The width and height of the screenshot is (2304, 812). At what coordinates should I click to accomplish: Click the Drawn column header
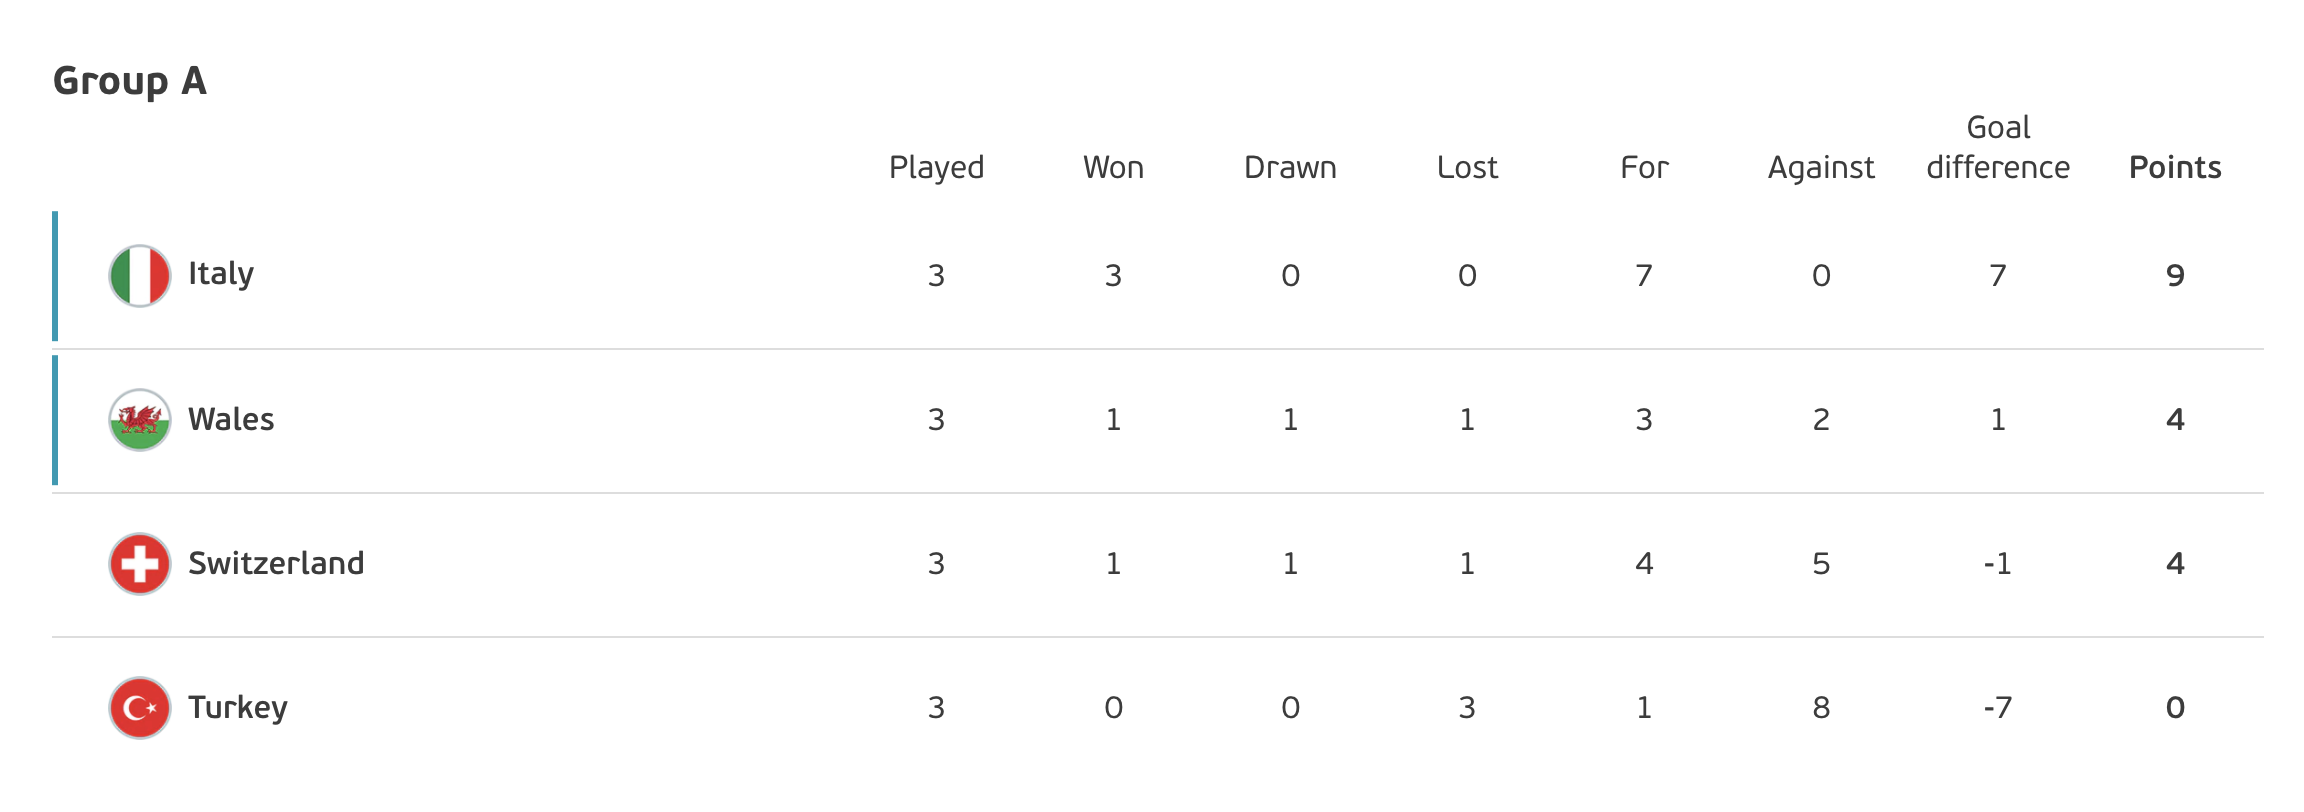[x=1290, y=167]
